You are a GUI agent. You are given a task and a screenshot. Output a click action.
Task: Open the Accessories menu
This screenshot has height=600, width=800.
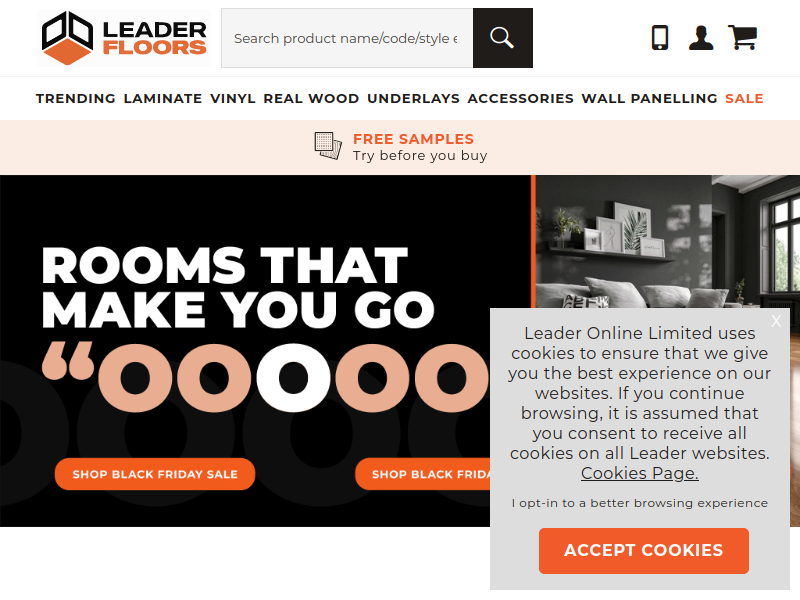(x=520, y=98)
